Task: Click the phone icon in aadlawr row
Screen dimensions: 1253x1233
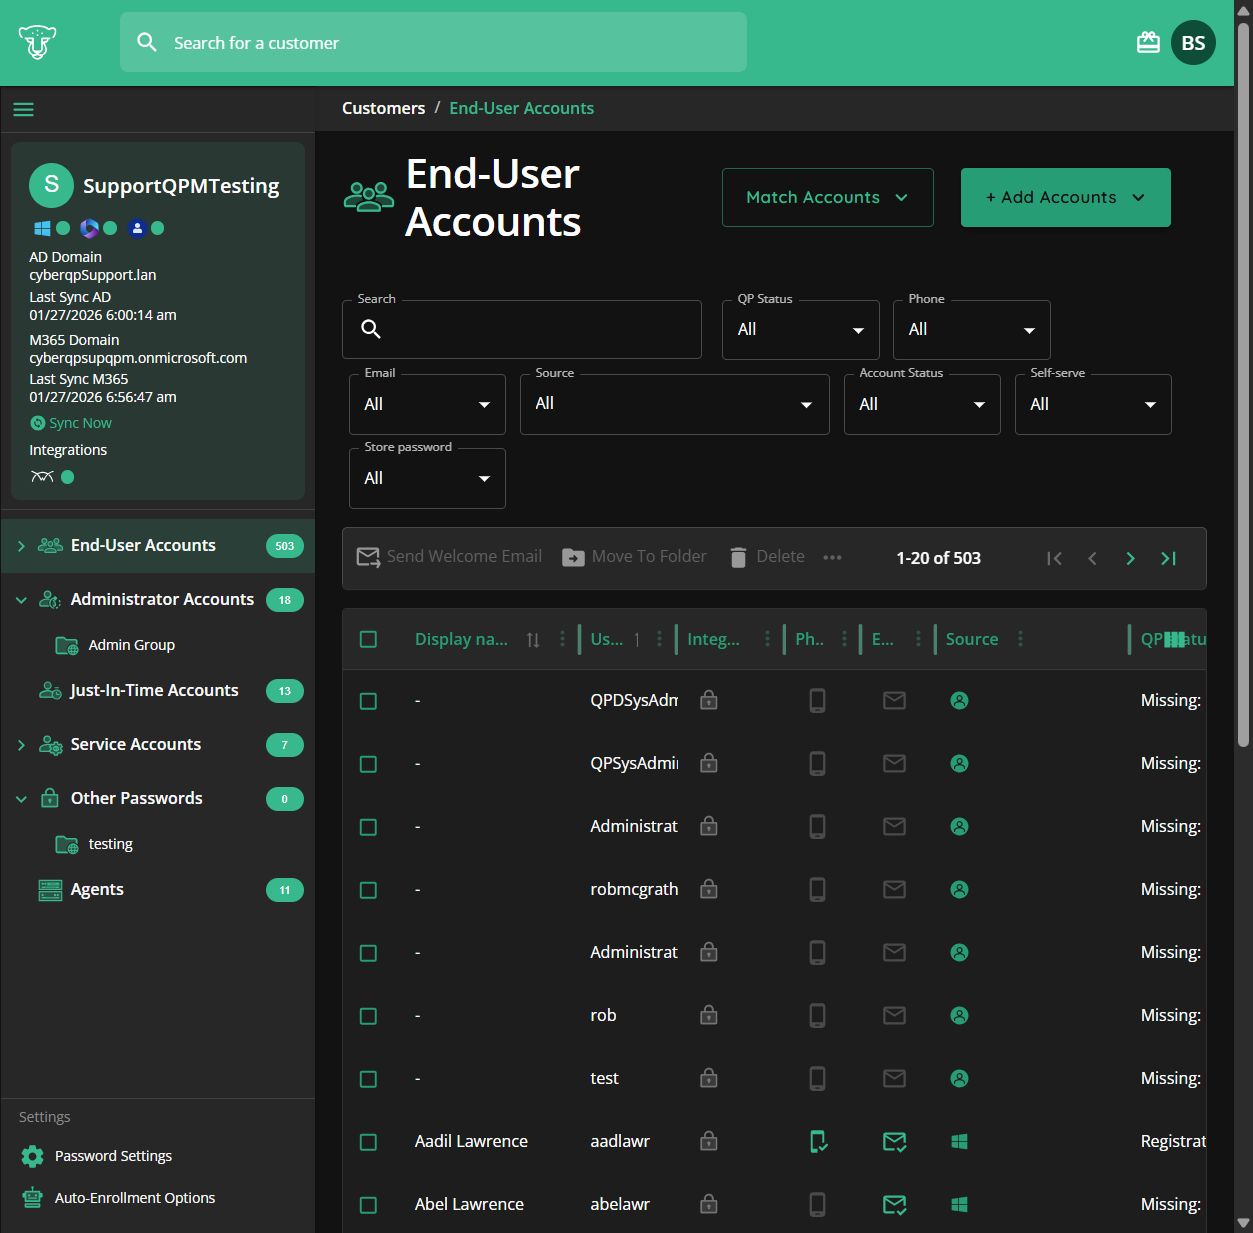Action: (x=818, y=1141)
